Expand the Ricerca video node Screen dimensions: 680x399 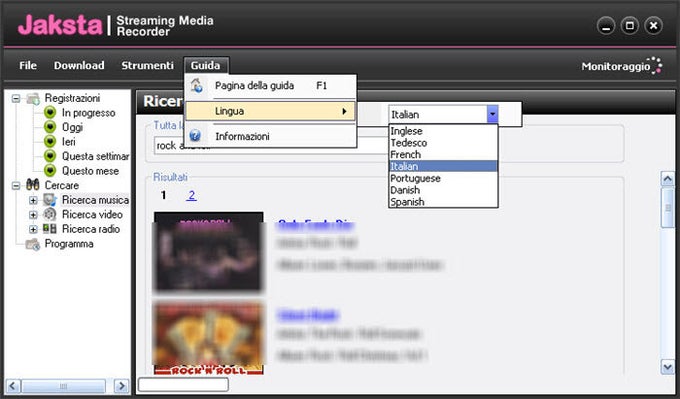coord(33,215)
